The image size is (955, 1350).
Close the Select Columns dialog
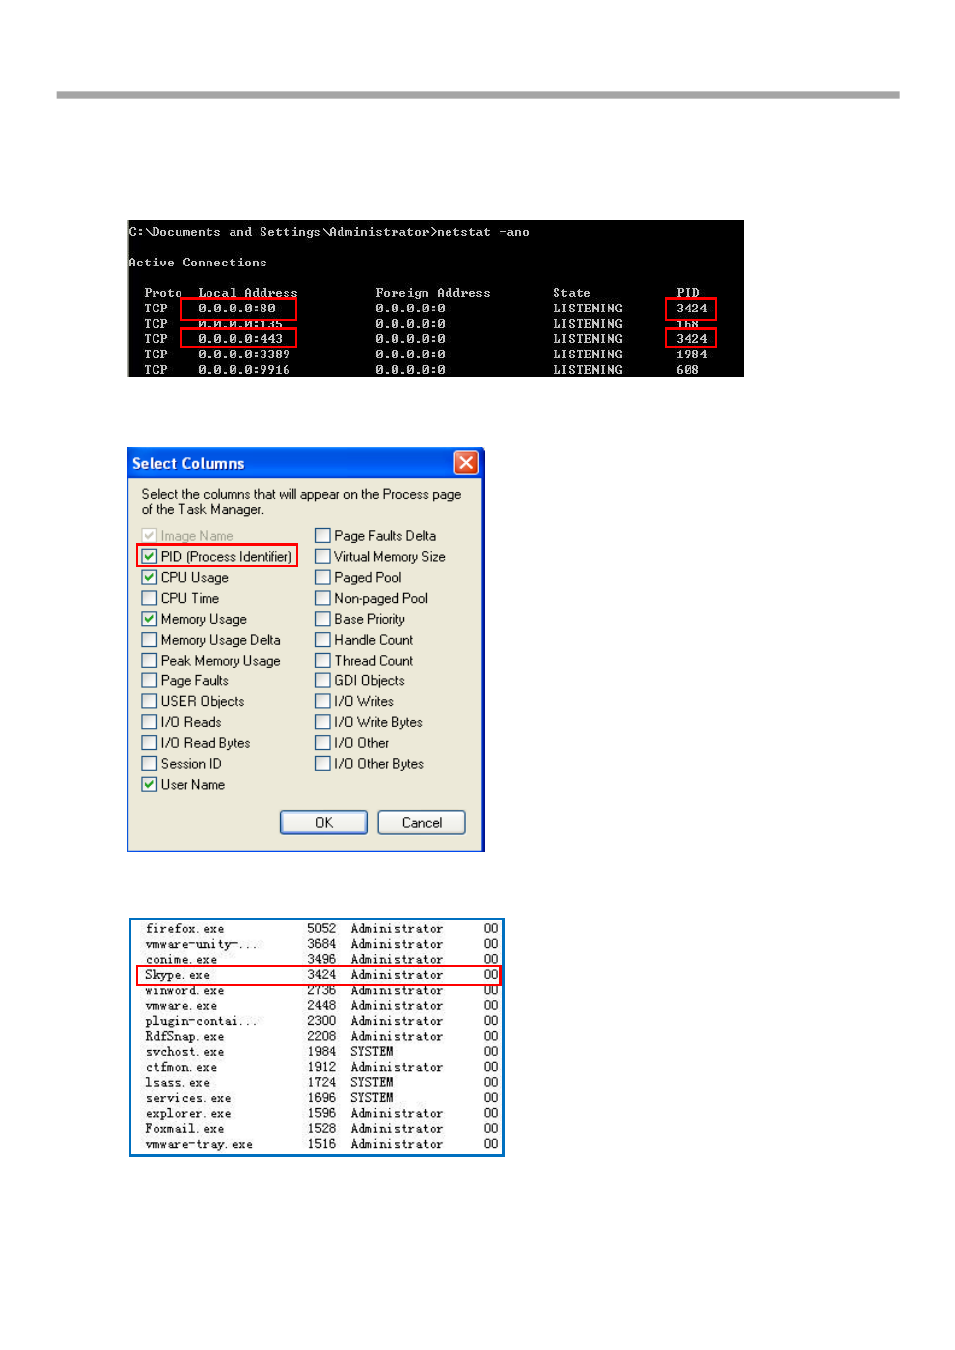pyautogui.click(x=466, y=462)
